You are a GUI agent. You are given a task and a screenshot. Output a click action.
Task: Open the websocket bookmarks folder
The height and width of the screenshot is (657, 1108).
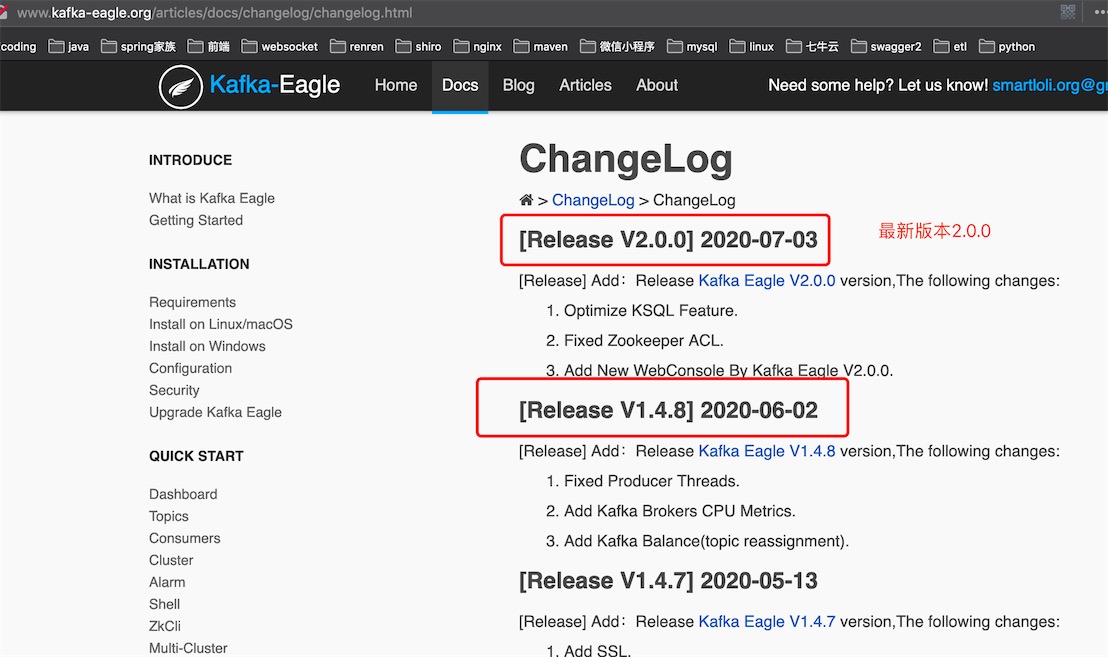click(280, 47)
